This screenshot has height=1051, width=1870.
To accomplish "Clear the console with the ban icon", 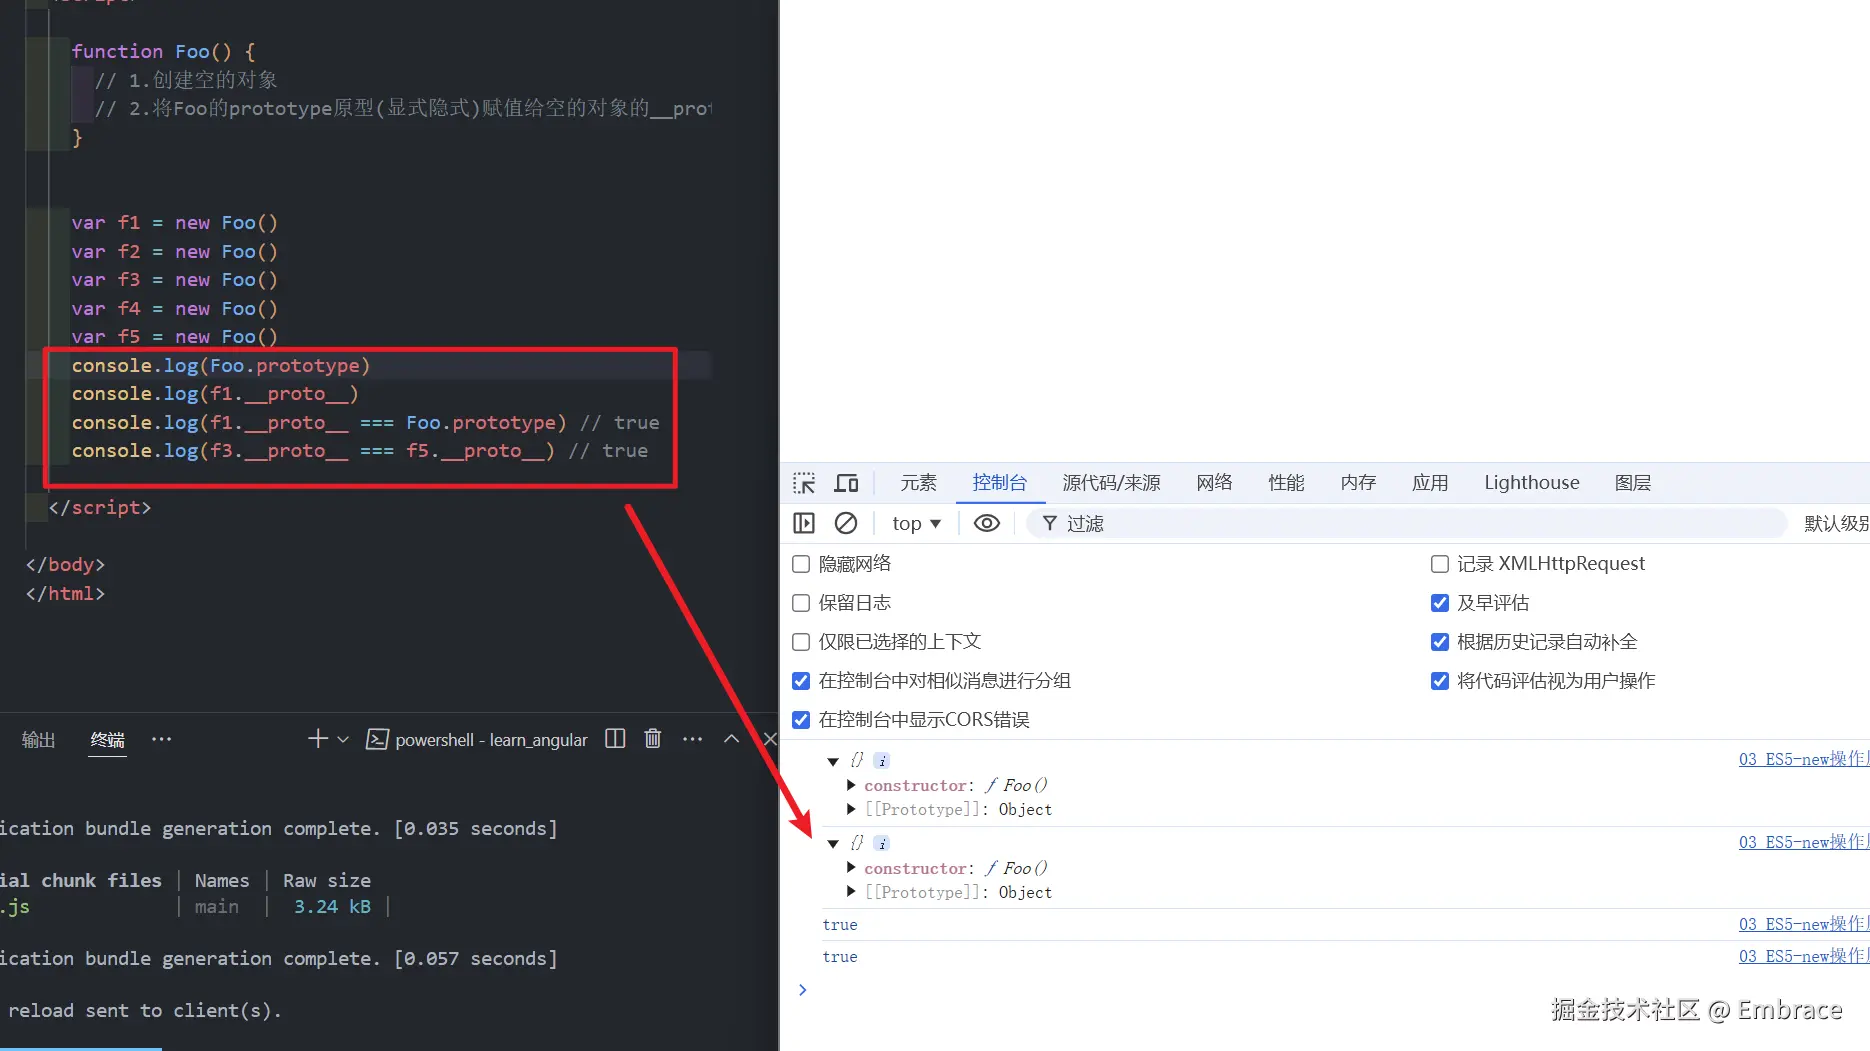I will pyautogui.click(x=846, y=523).
